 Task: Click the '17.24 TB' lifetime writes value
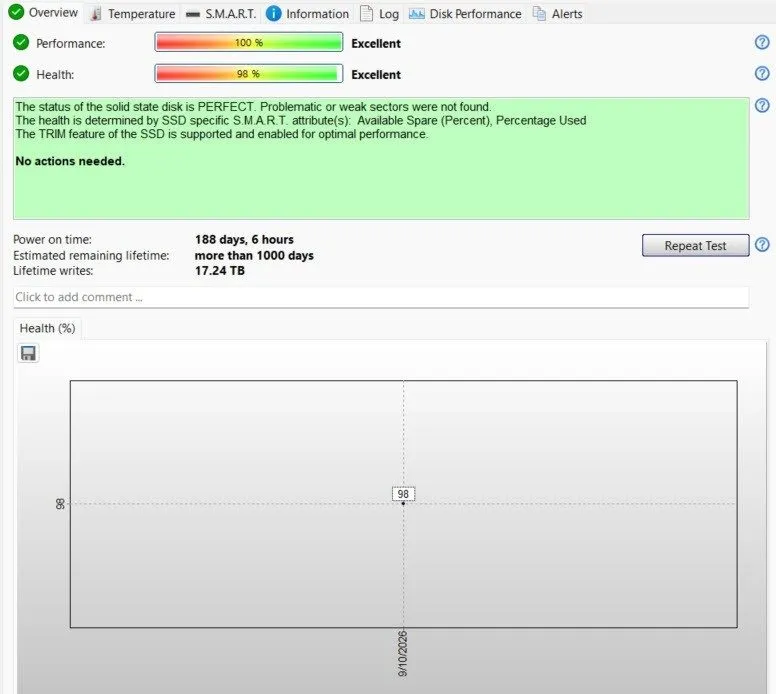coord(220,271)
